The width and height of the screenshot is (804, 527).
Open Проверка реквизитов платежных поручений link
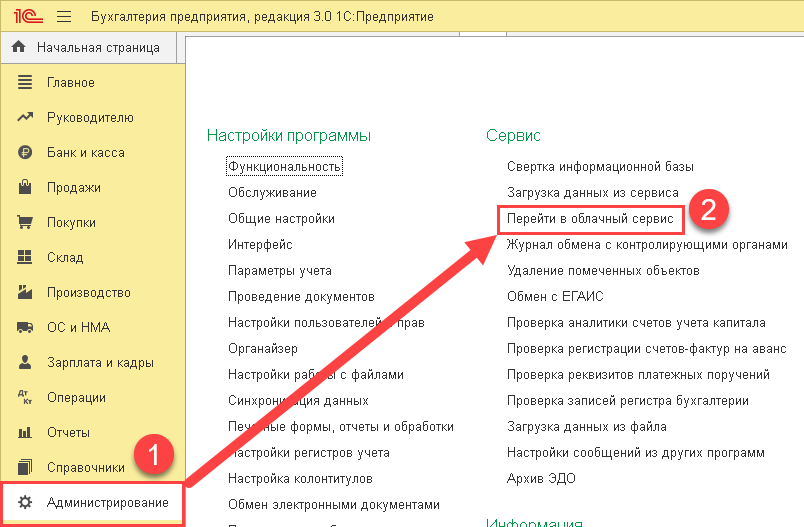point(638,375)
